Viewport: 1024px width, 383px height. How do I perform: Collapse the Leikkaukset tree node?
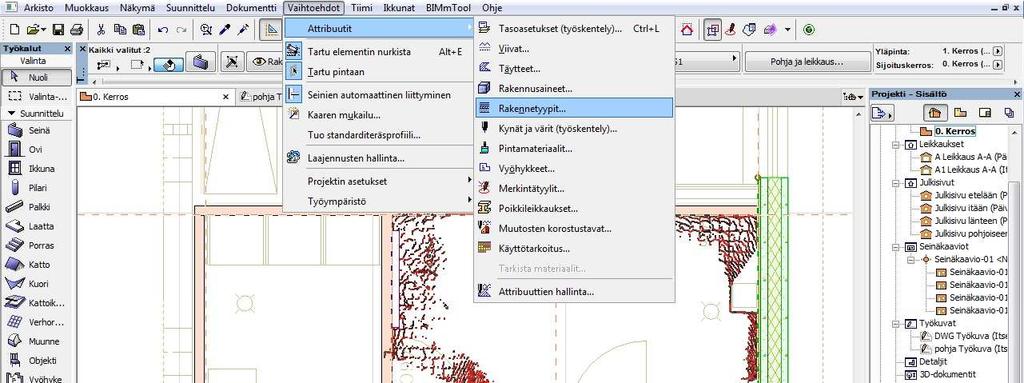897,144
